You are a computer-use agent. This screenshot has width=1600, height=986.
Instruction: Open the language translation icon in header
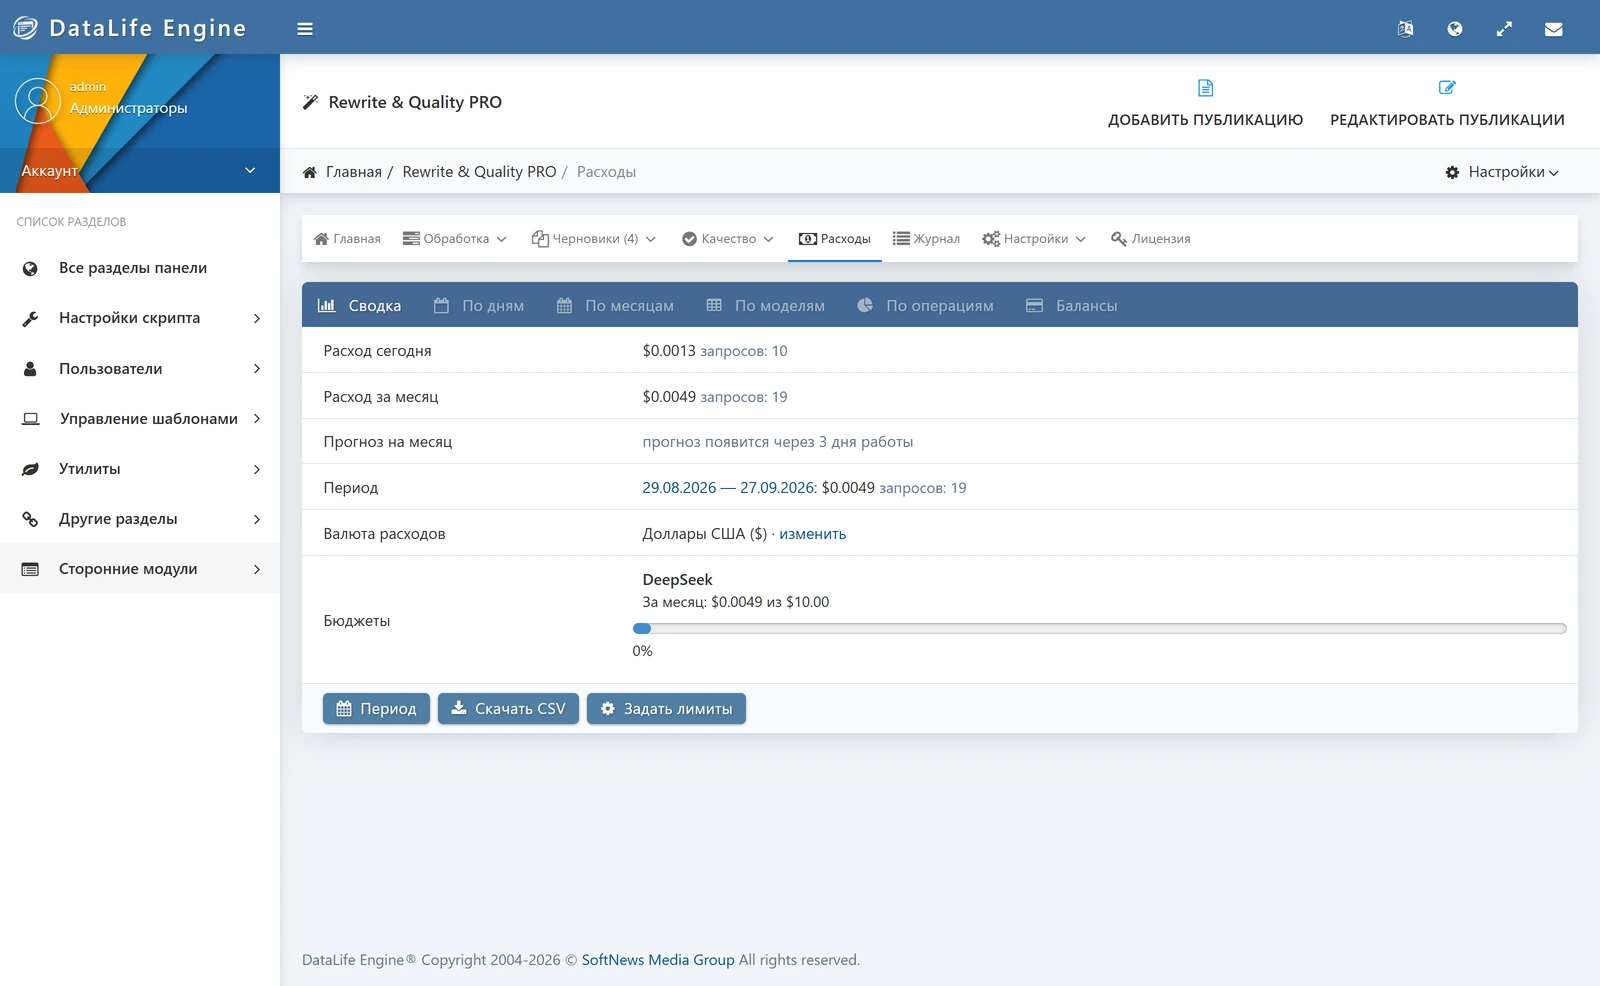point(1405,29)
